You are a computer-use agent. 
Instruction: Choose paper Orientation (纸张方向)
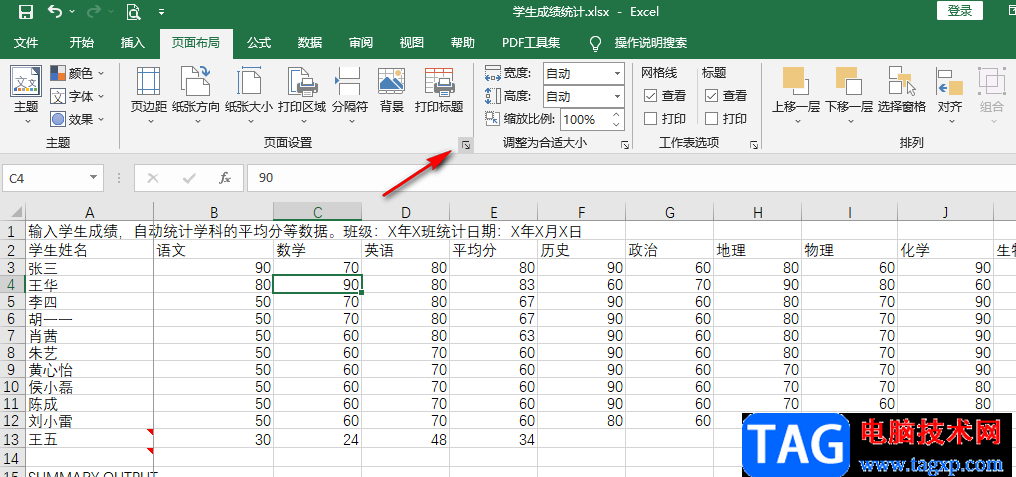tap(196, 96)
